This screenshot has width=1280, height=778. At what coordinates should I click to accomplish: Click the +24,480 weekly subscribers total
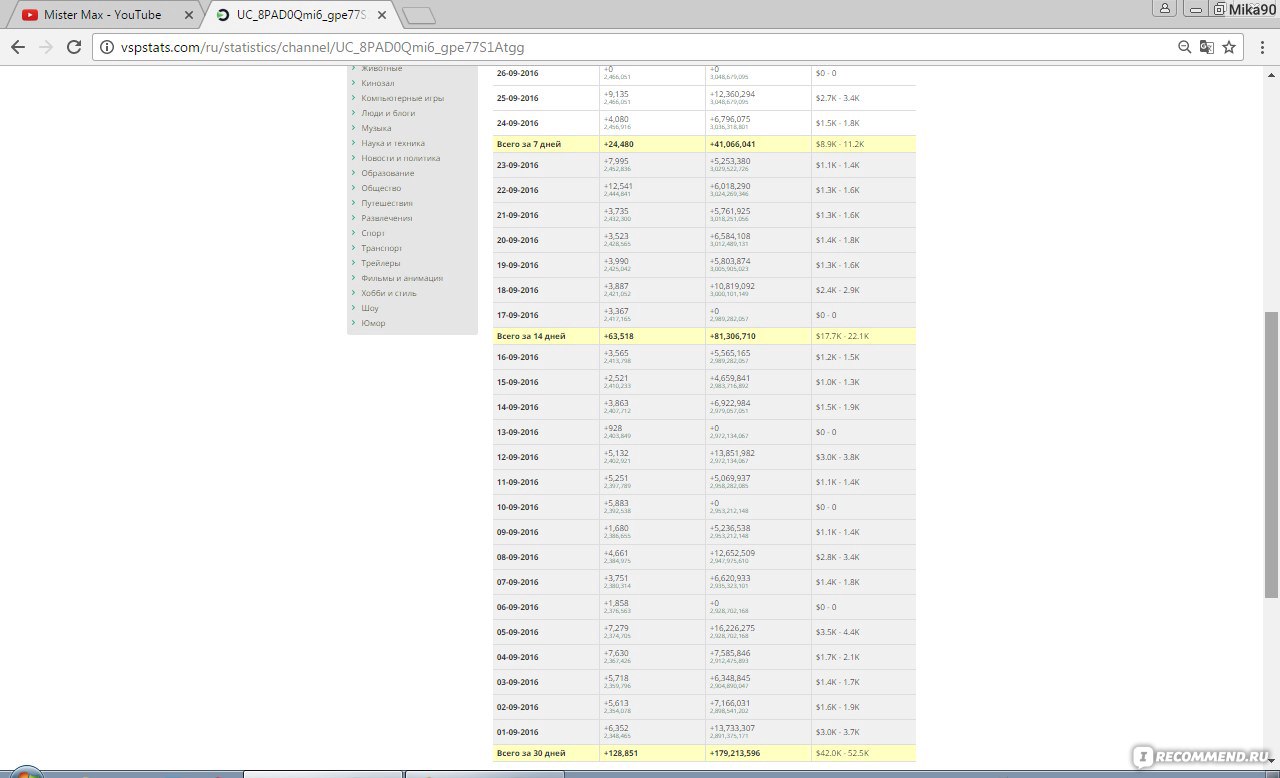pos(619,144)
